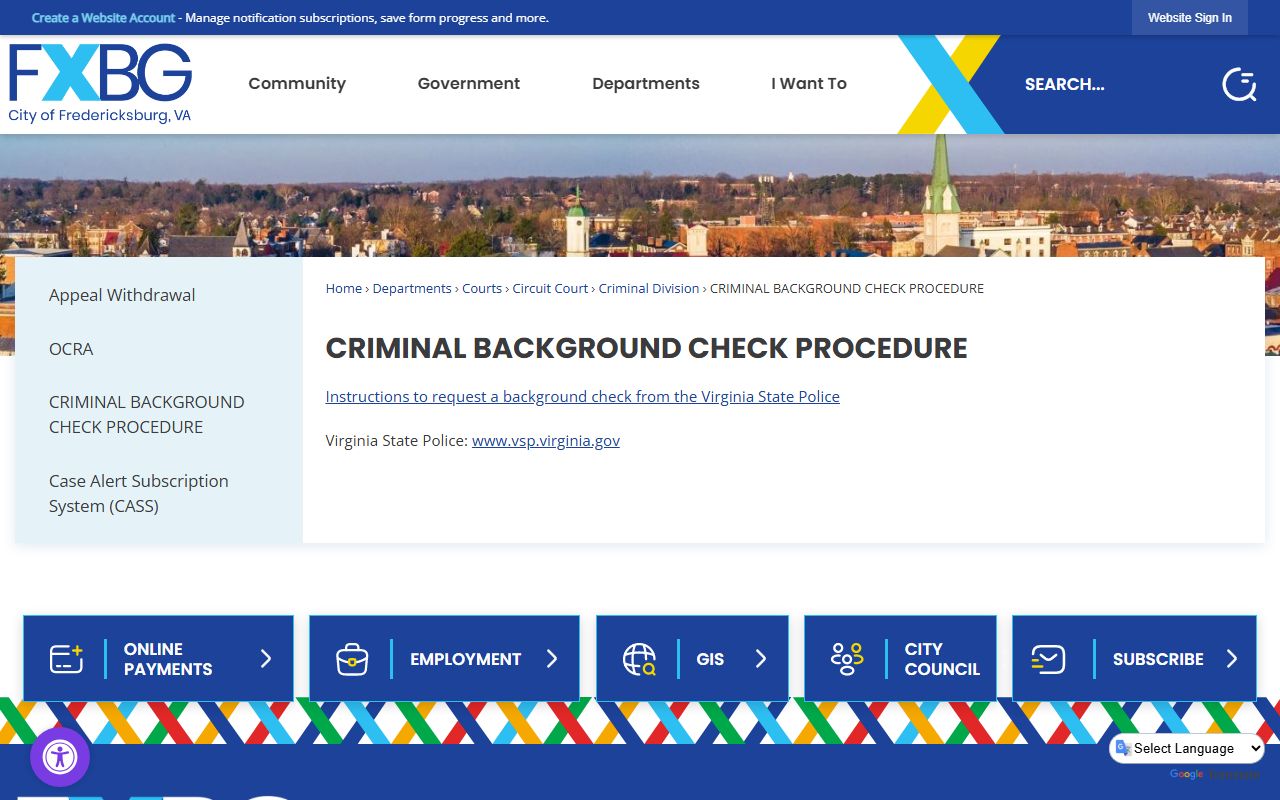Click the arrow on GIS button
This screenshot has height=800, width=1280.
[761, 658]
